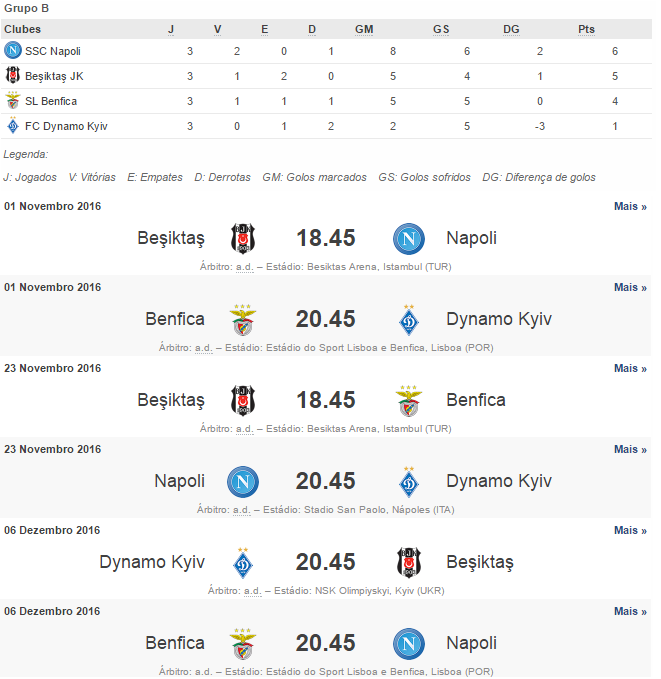Click Benfica crest in Benfica vs Napoli fixture
Screen dimensions: 661x679
coord(242,644)
